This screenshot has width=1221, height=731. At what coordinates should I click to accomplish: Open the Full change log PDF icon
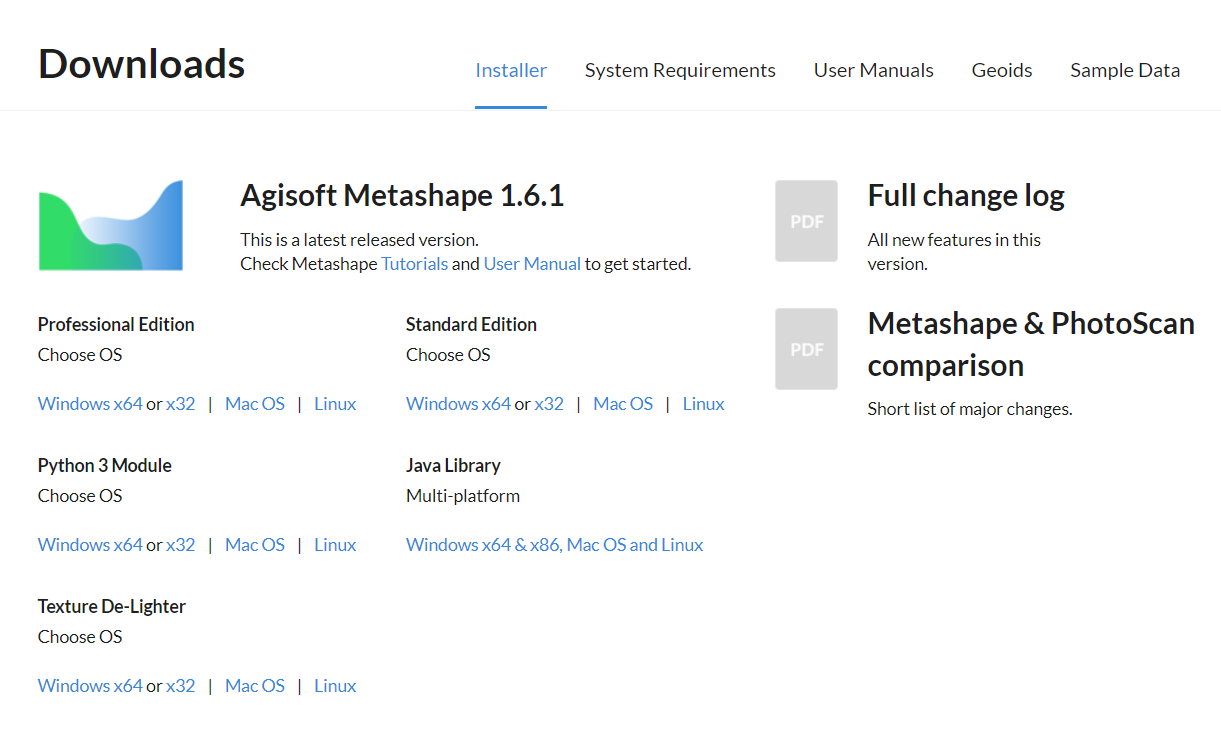(806, 221)
